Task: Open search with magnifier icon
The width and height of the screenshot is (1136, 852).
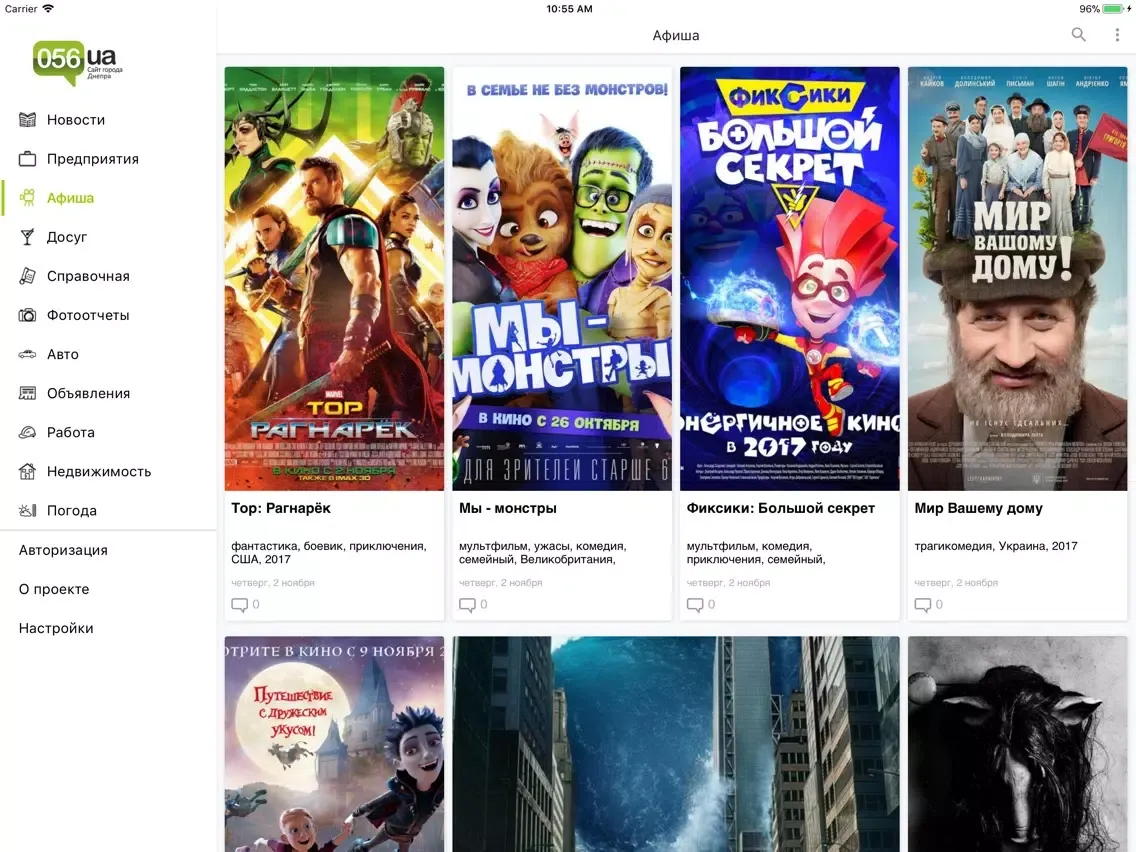Action: point(1079,35)
